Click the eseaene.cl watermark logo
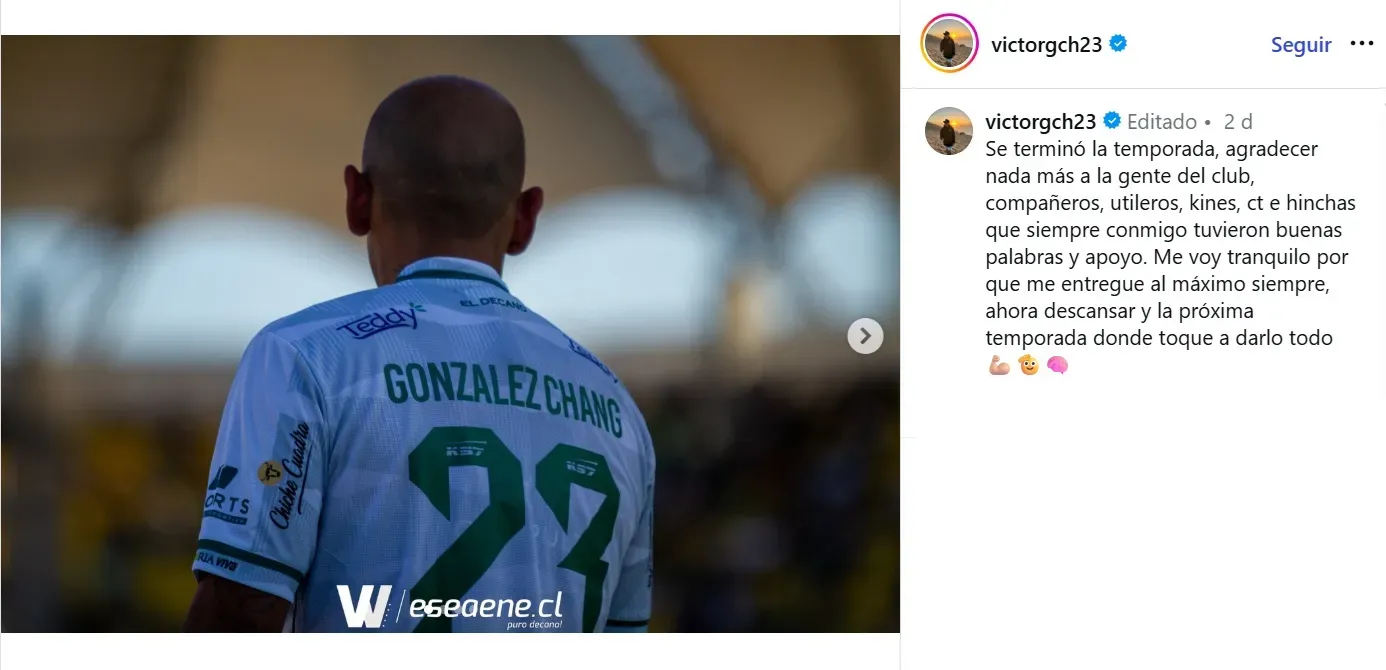 449,606
